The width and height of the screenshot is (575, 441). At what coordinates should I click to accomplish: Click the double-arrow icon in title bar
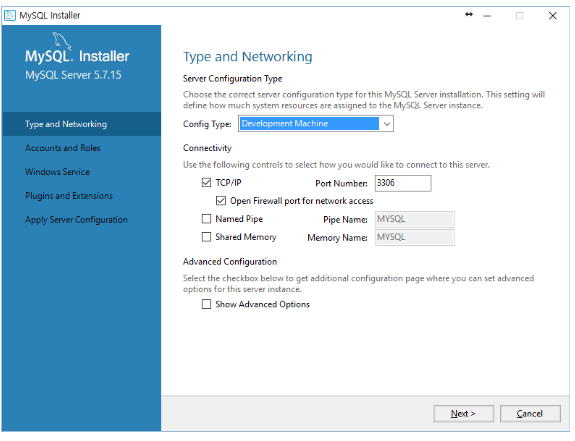(x=469, y=15)
